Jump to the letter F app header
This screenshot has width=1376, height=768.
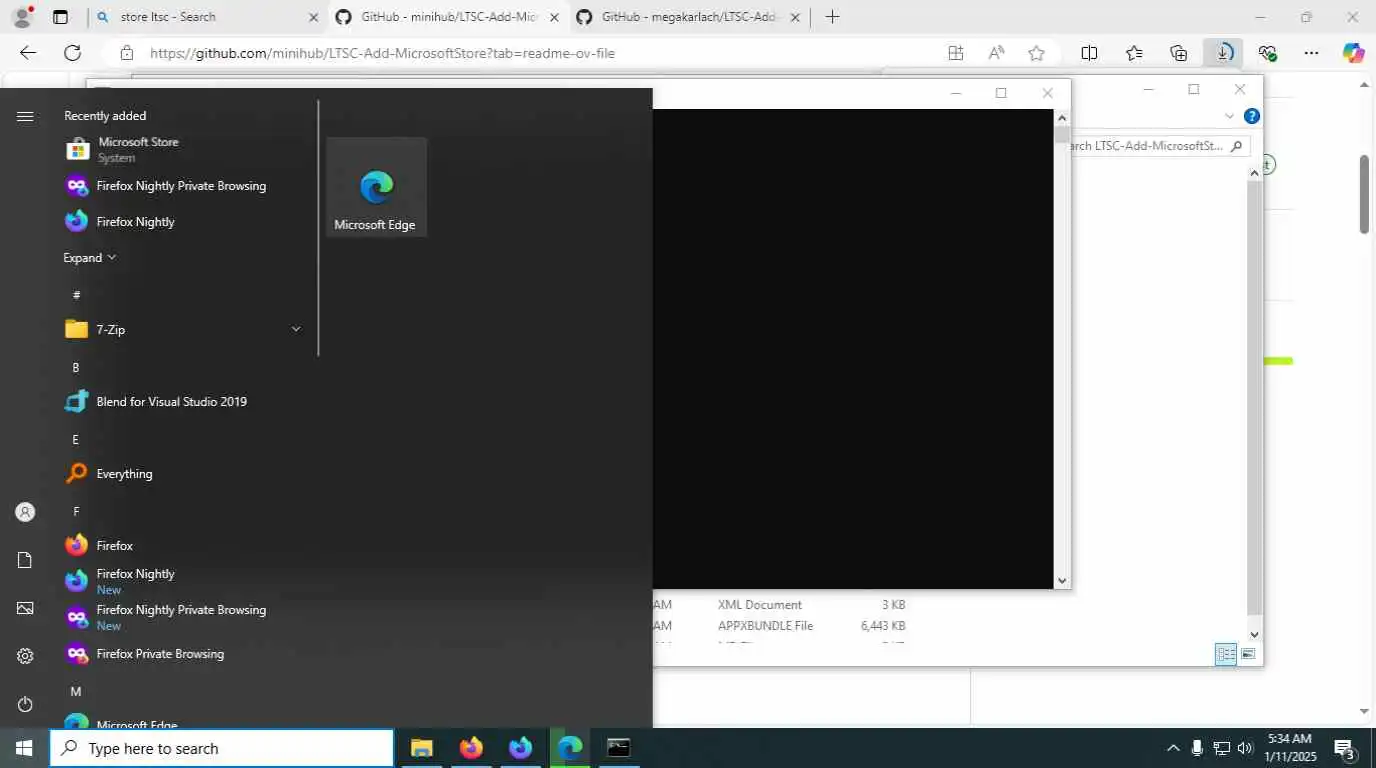point(76,512)
